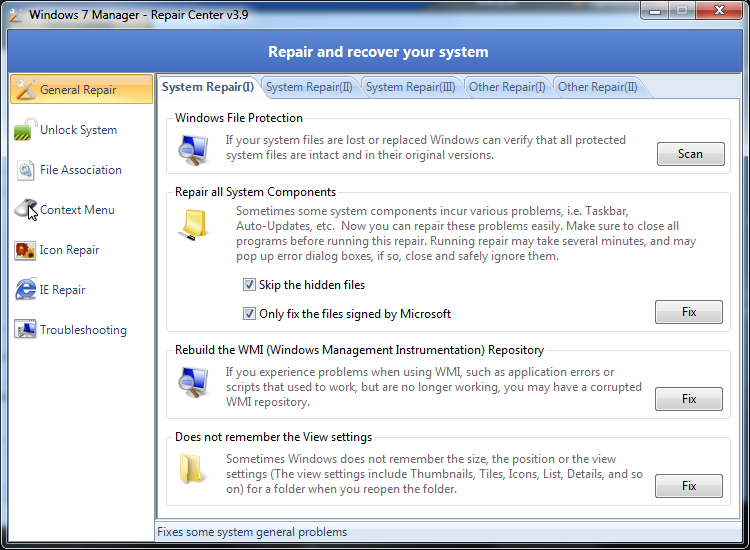750x550 pixels.
Task: Open the System Repair(III) tab
Action: [410, 88]
